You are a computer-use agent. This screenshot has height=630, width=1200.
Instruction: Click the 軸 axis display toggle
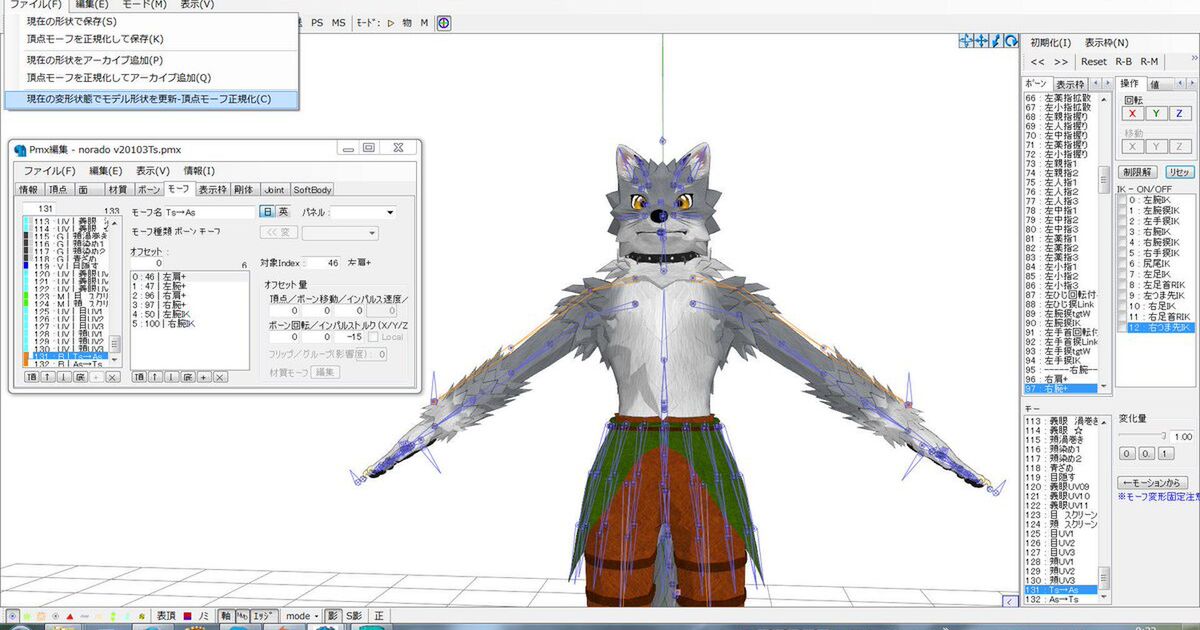[x=226, y=616]
